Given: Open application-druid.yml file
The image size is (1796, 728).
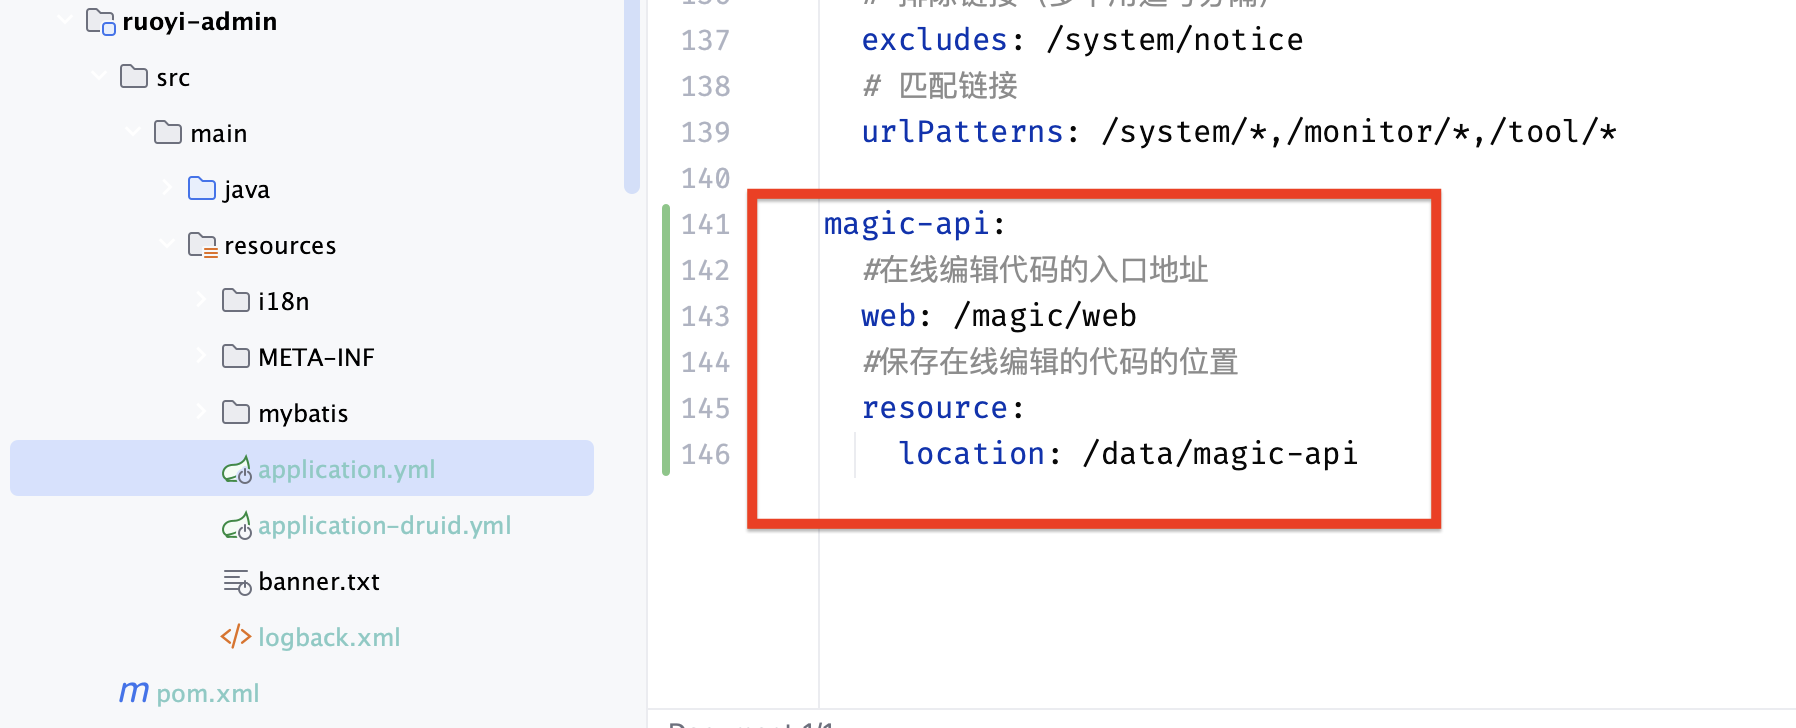Looking at the screenshot, I should (385, 525).
